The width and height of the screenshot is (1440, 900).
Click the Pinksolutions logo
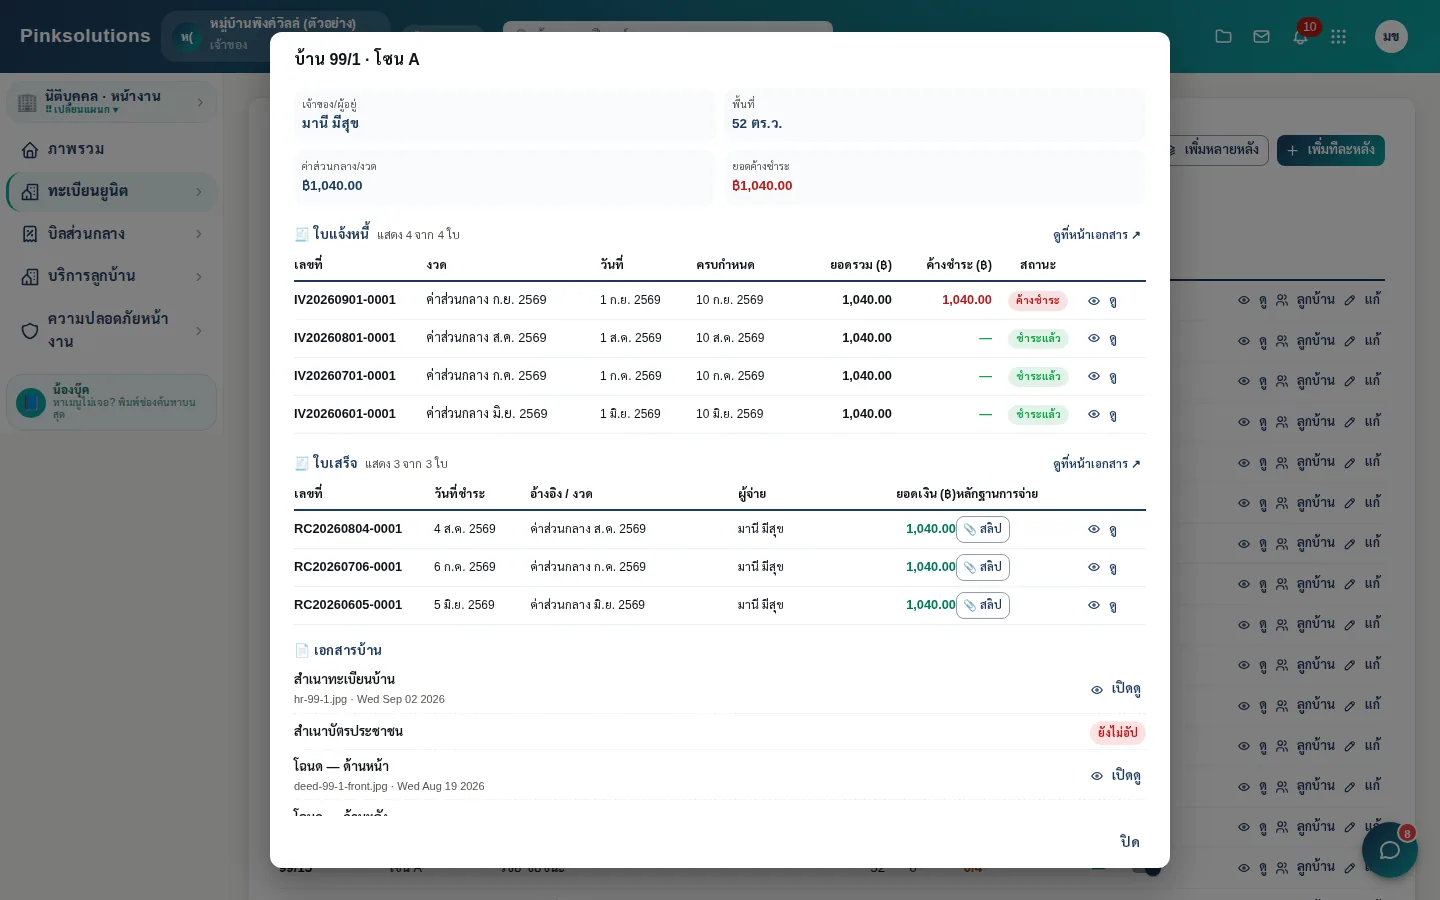[x=85, y=36]
